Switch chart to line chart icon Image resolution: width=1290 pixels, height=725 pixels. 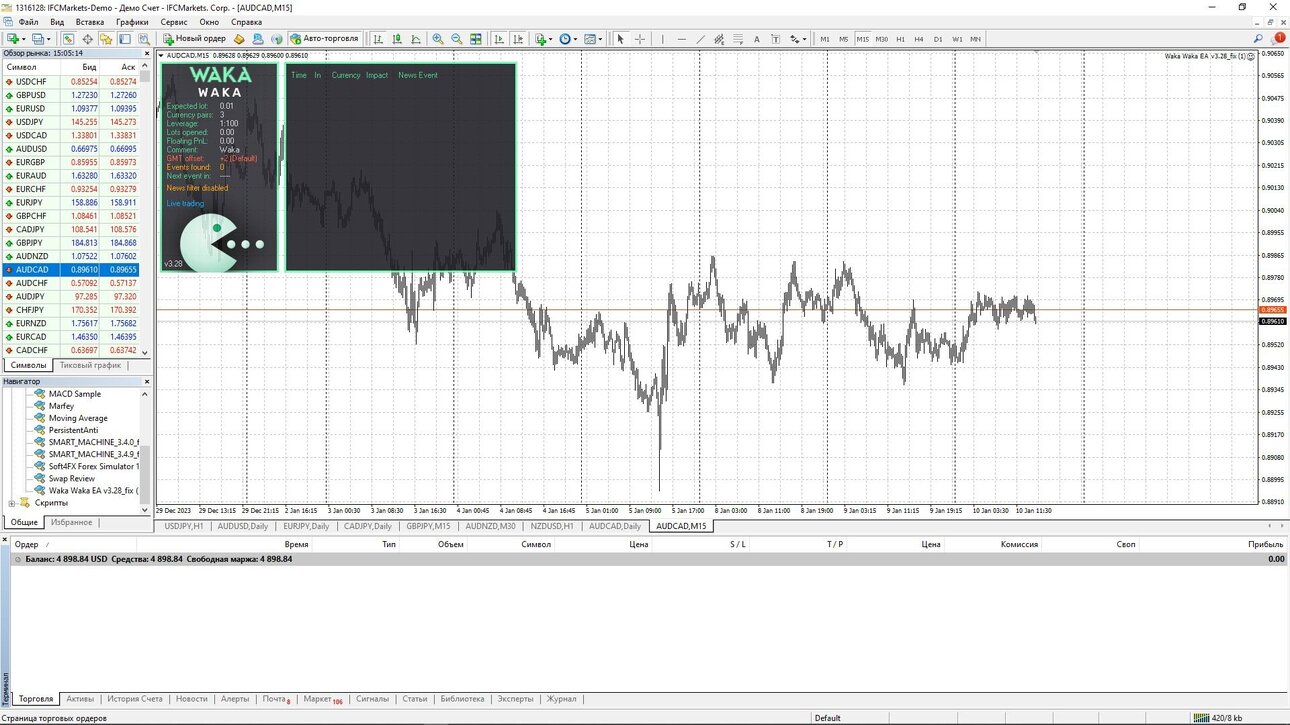point(416,39)
